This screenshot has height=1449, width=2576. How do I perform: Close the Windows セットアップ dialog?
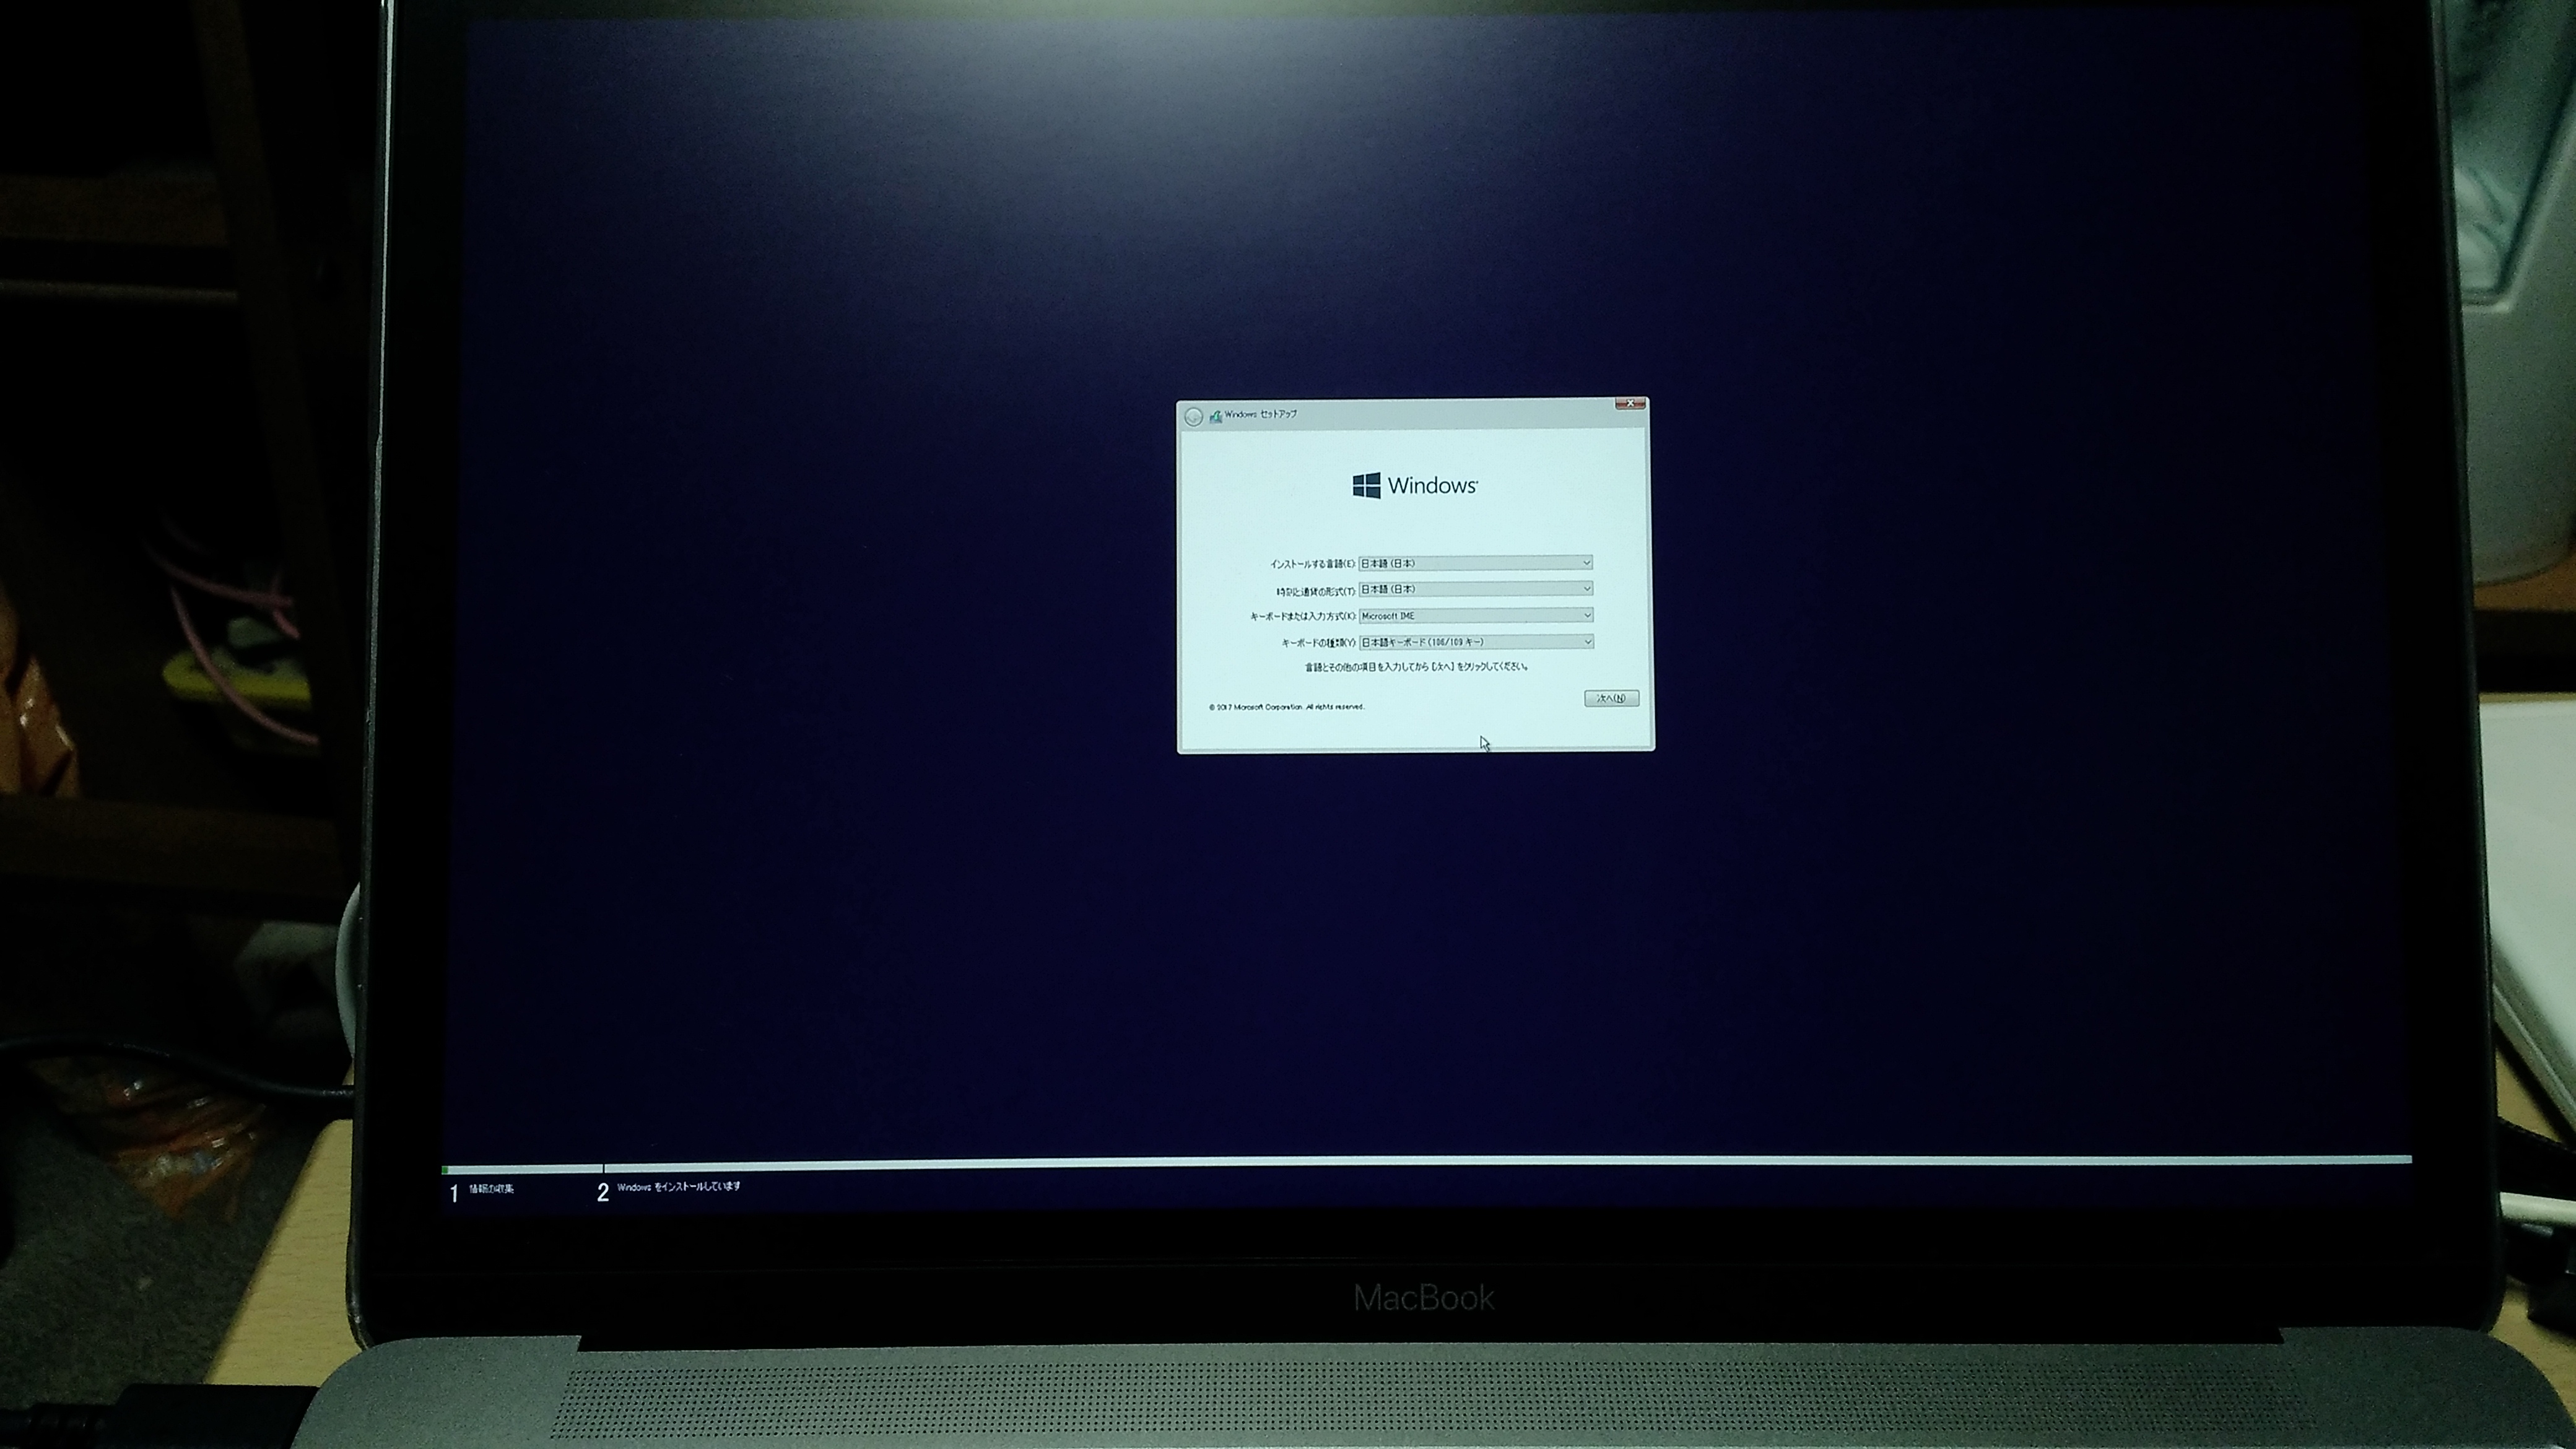1630,404
